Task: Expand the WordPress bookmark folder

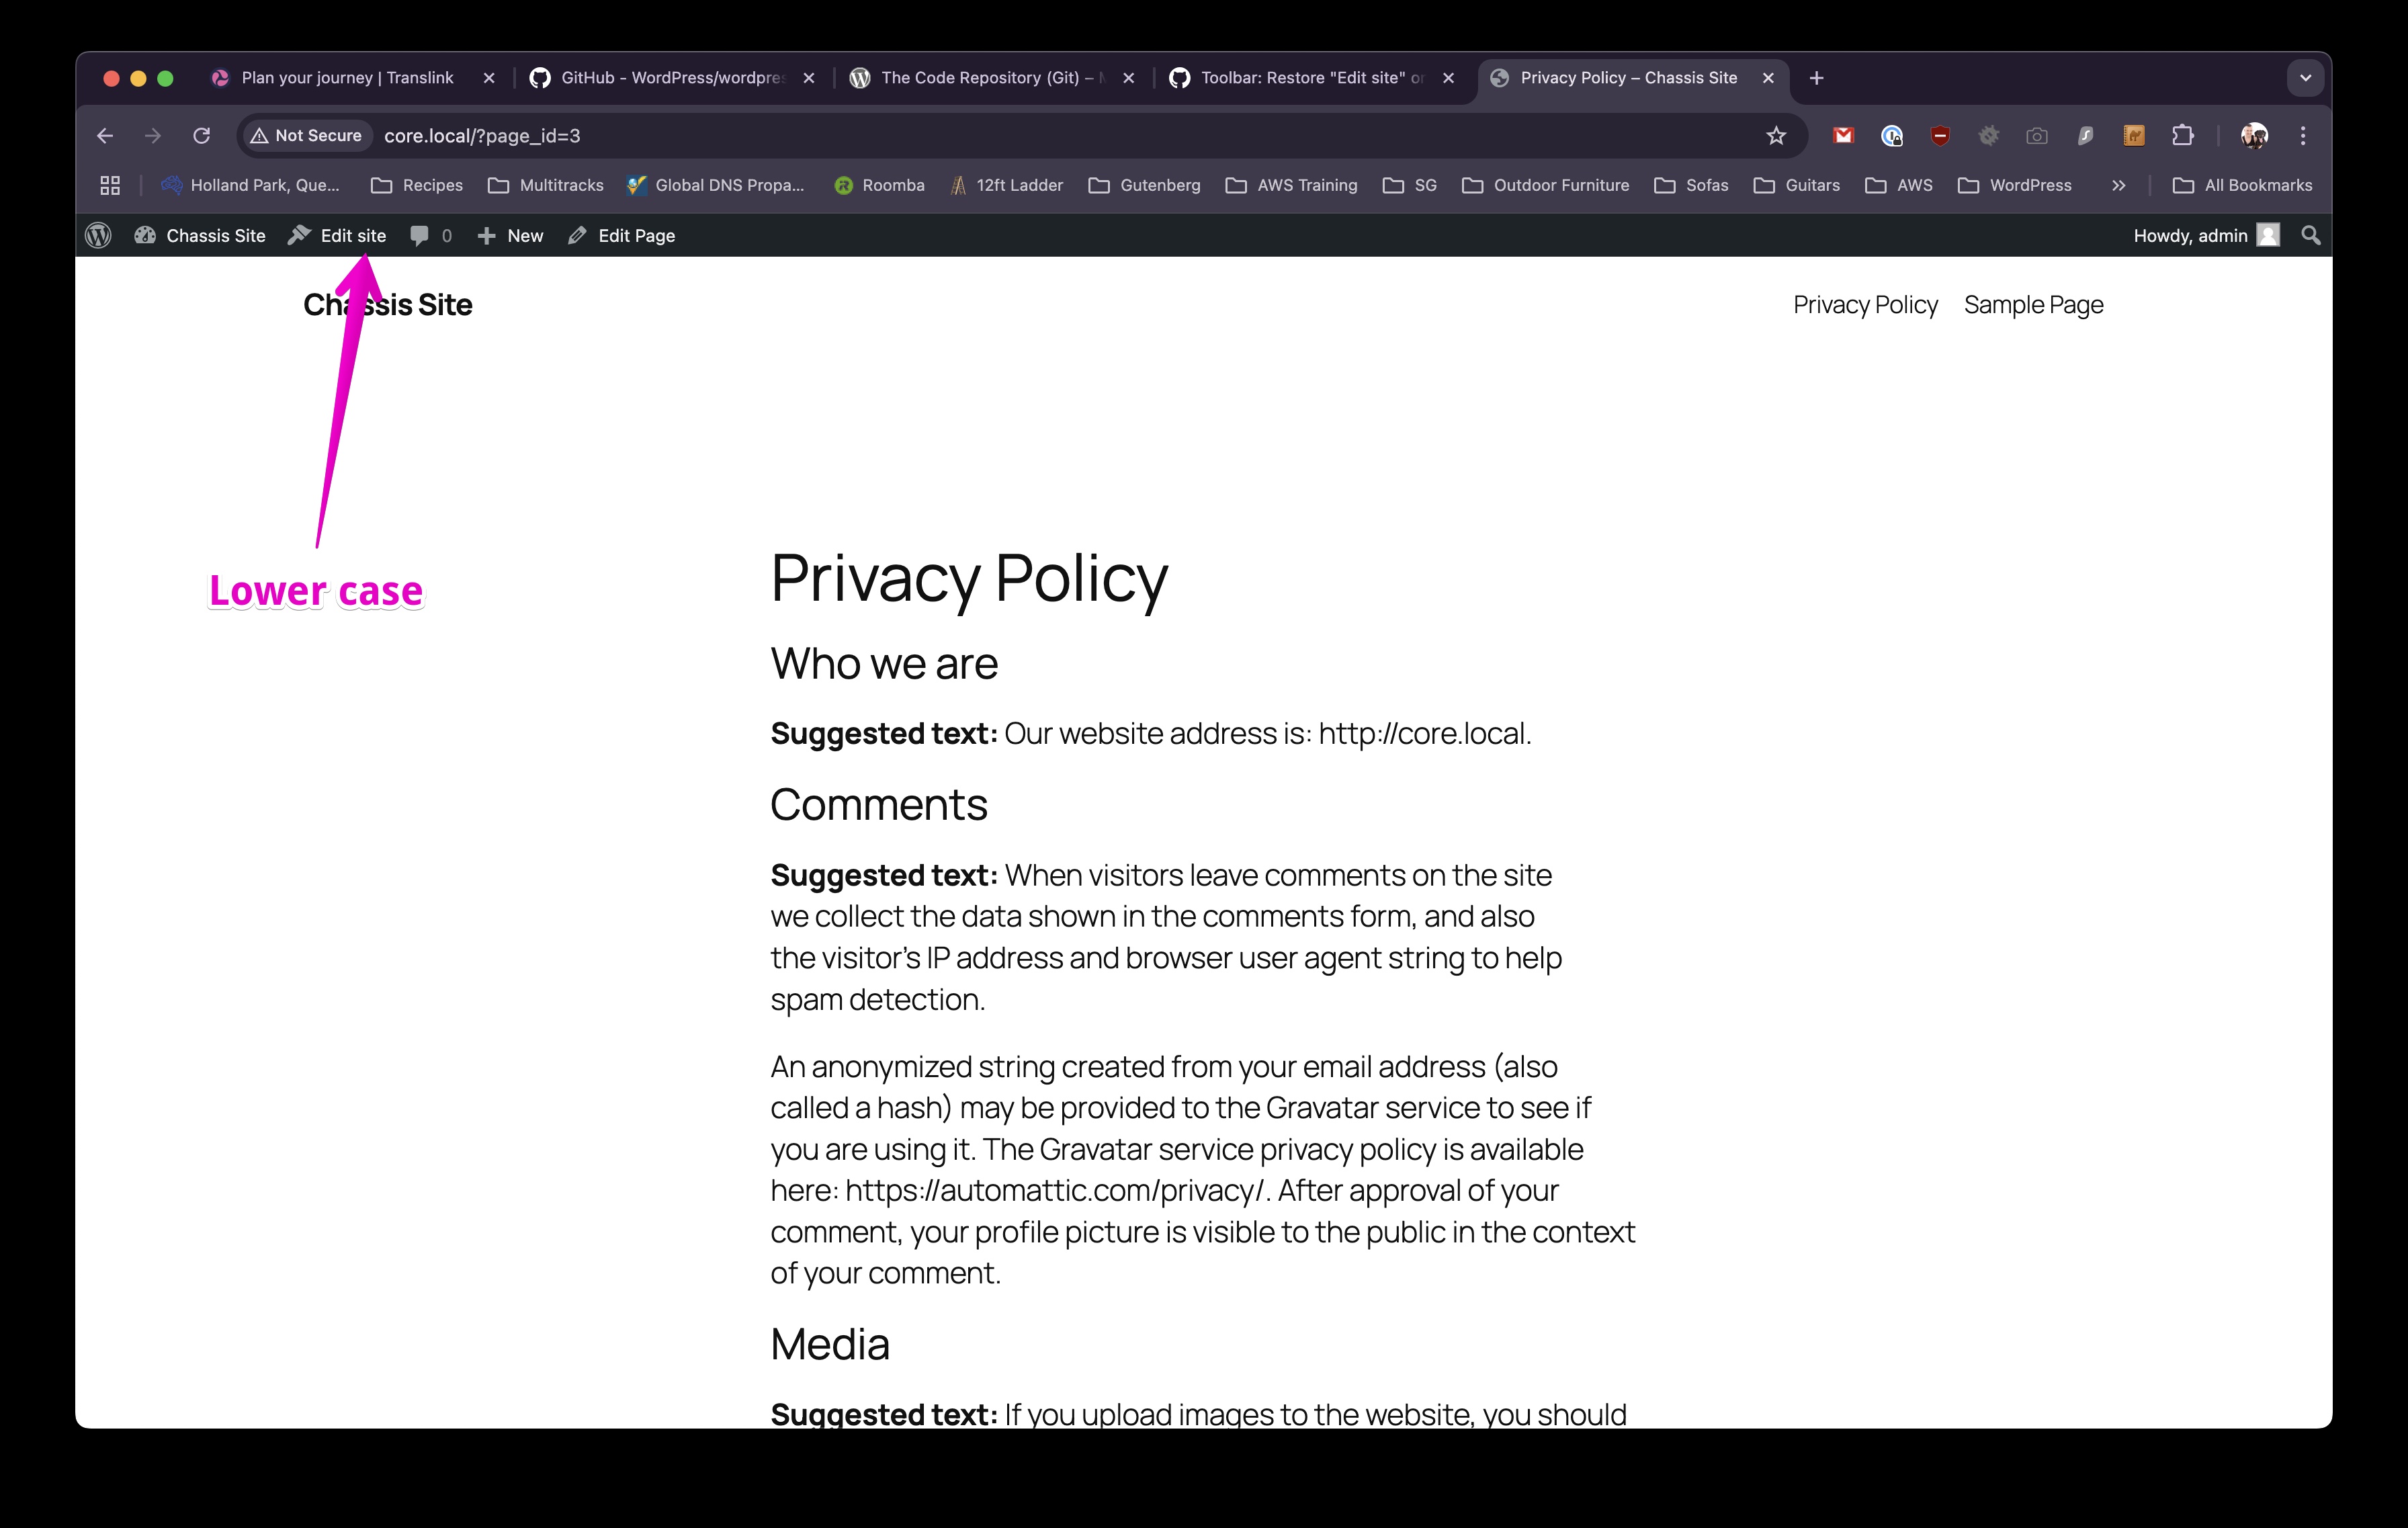Action: tap(2015, 185)
